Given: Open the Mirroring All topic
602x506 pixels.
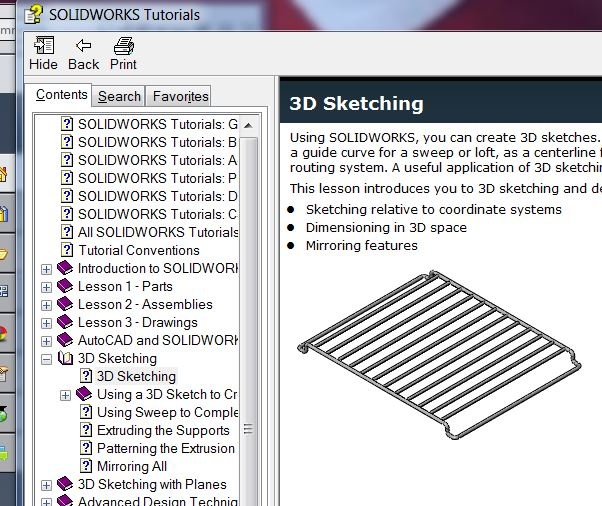Looking at the screenshot, I should click(x=132, y=466).
